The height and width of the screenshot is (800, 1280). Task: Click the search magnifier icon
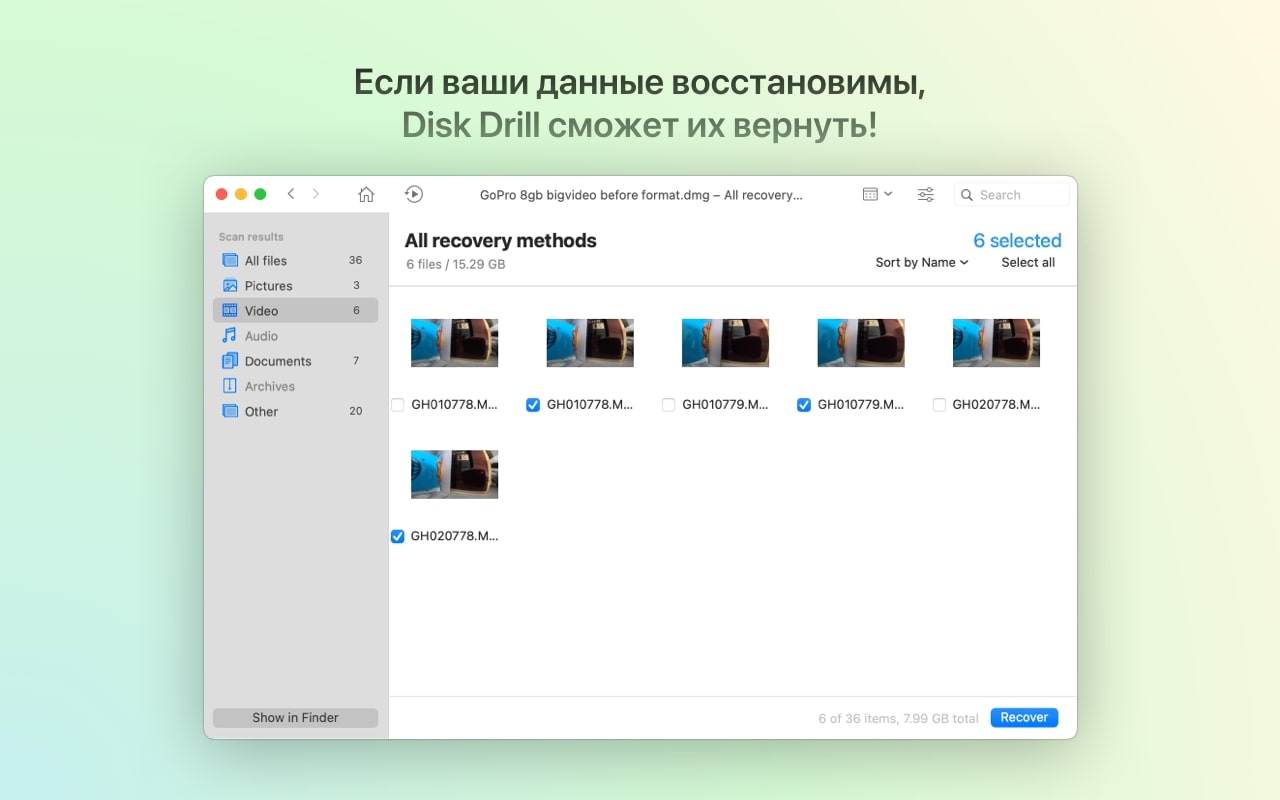[966, 194]
